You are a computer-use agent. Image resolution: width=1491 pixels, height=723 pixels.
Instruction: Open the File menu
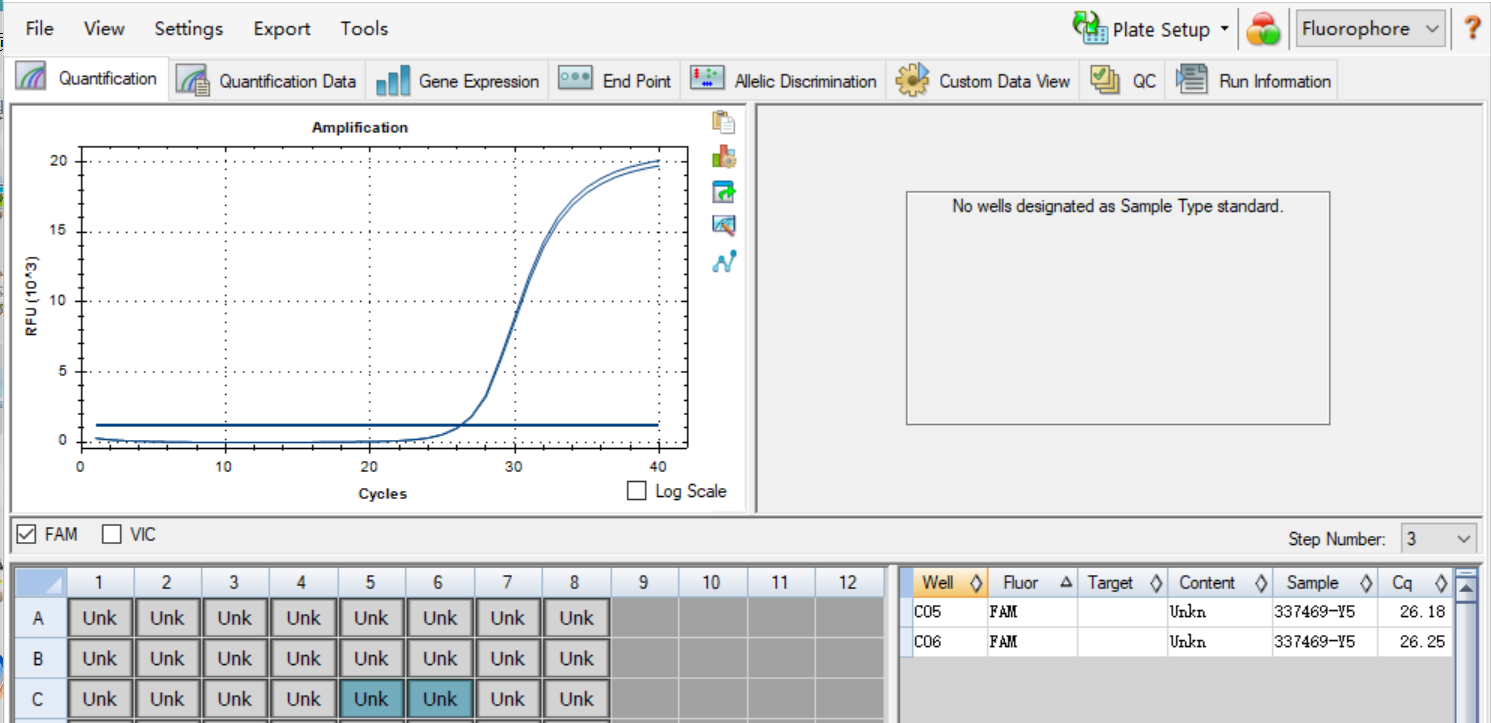click(39, 28)
